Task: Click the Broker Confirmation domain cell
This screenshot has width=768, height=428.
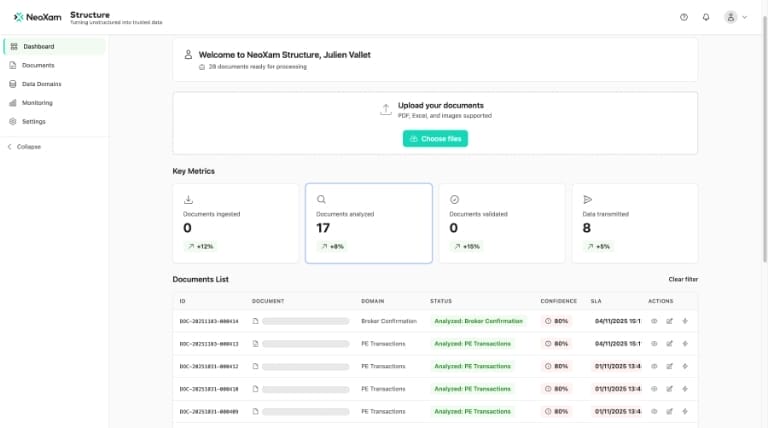Action: point(389,321)
